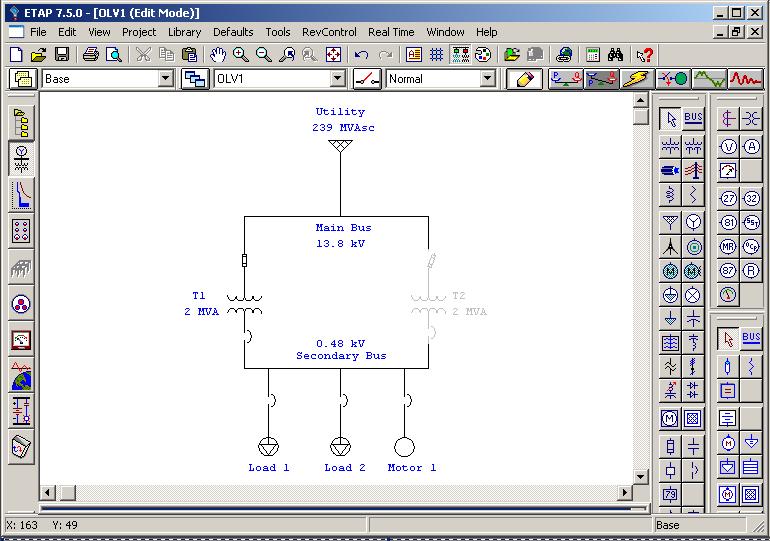Open the Project menu
The image size is (770, 541).
click(x=139, y=32)
